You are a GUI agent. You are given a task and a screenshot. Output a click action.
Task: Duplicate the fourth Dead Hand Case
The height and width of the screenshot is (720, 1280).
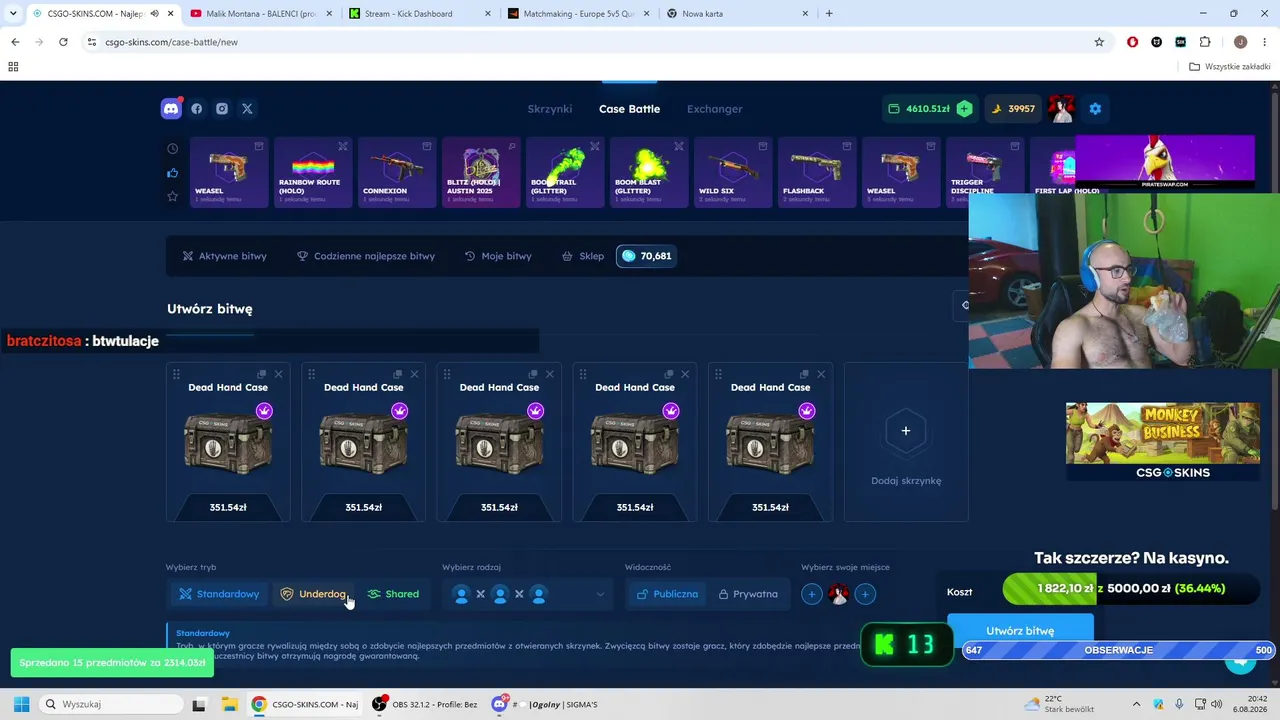pos(668,374)
